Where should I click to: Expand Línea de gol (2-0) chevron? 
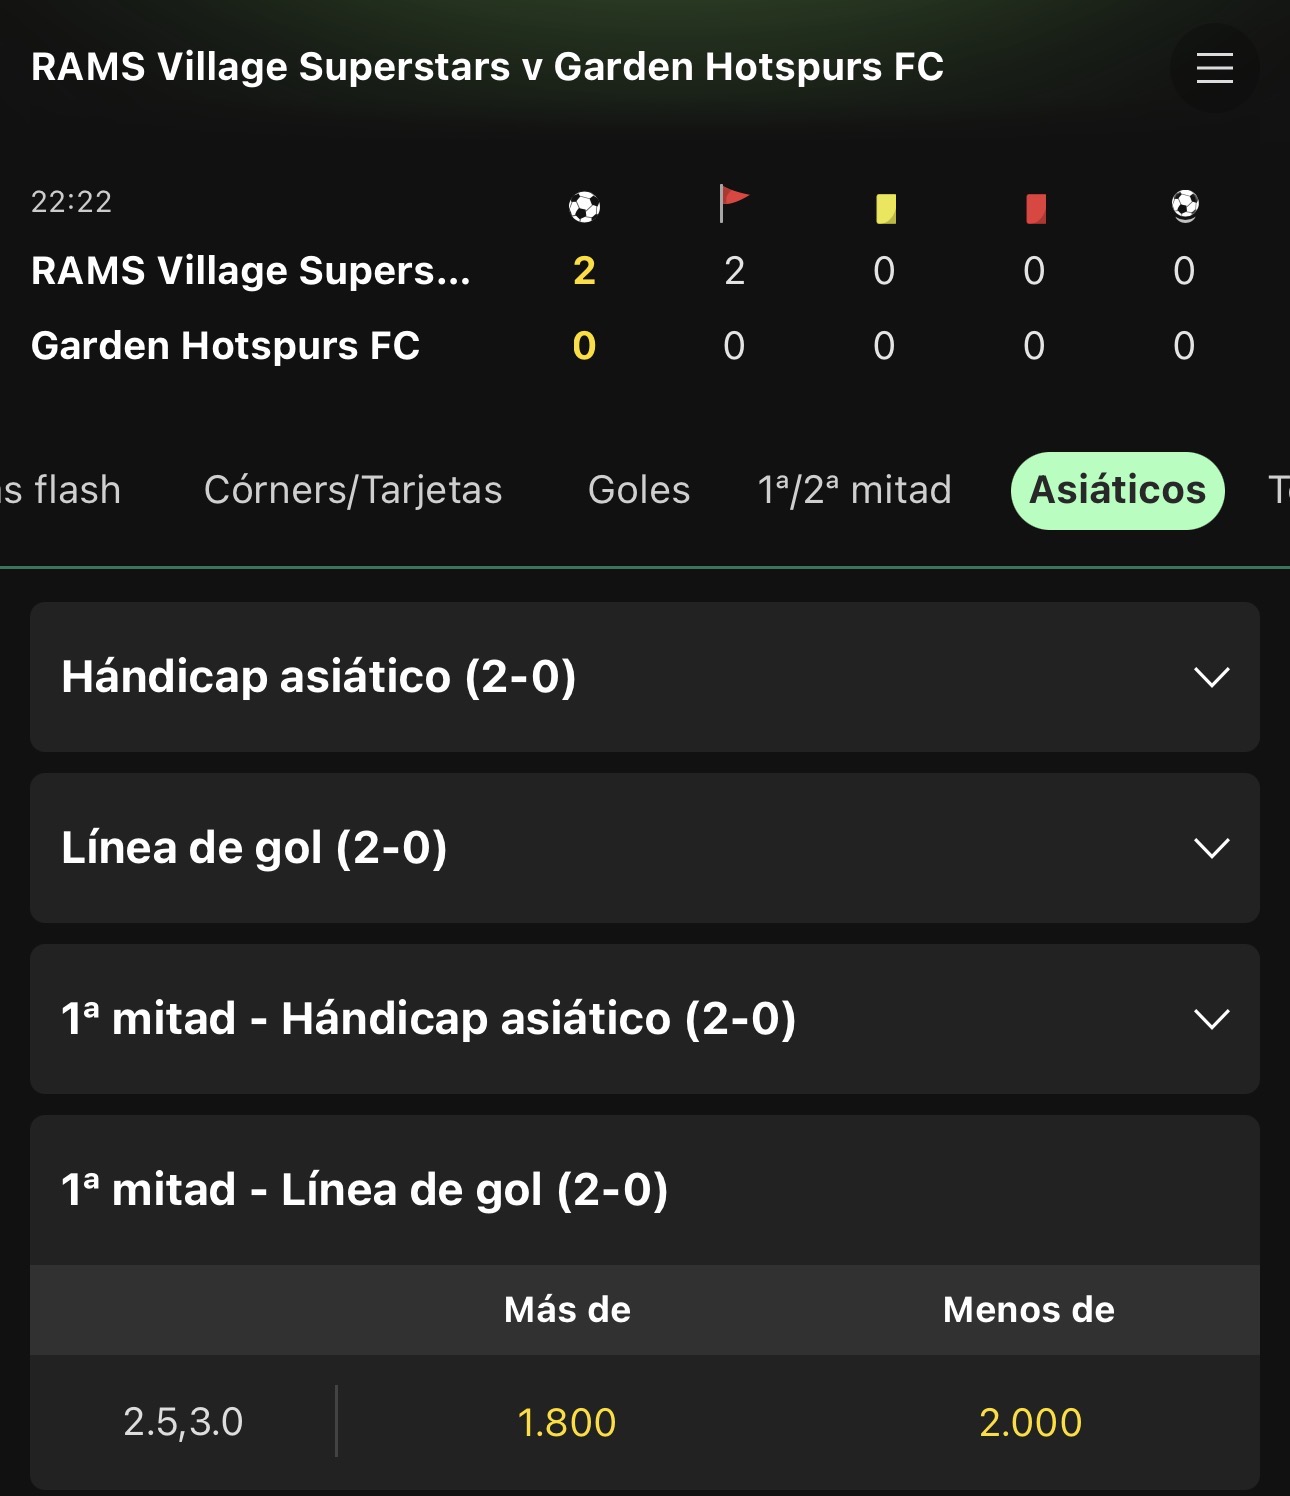pos(1211,848)
